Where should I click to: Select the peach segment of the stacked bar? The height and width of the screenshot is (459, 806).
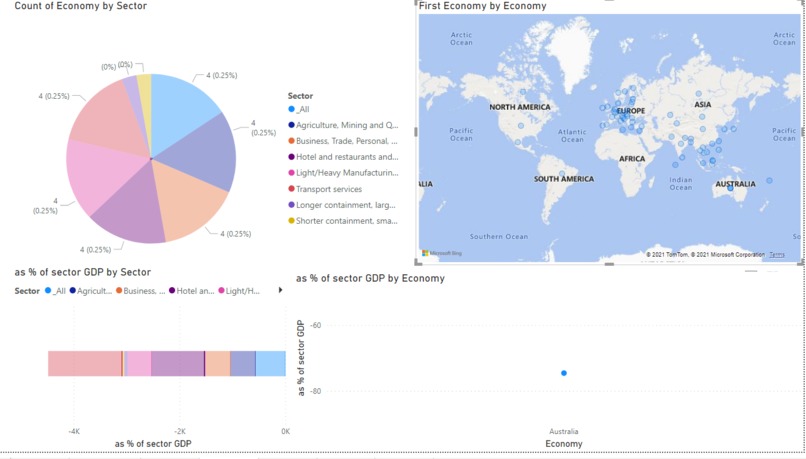point(218,363)
